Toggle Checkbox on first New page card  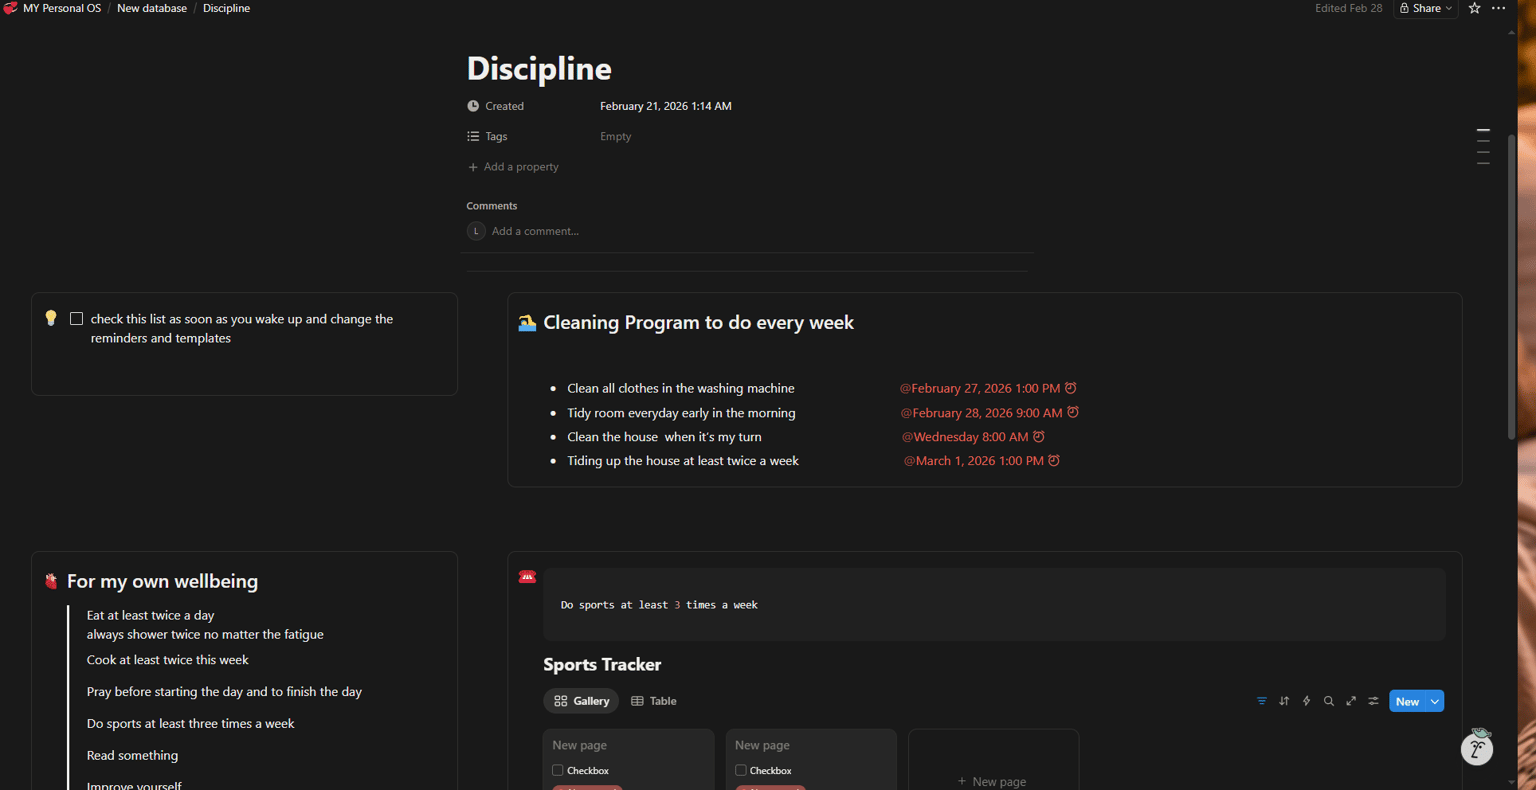tap(558, 771)
